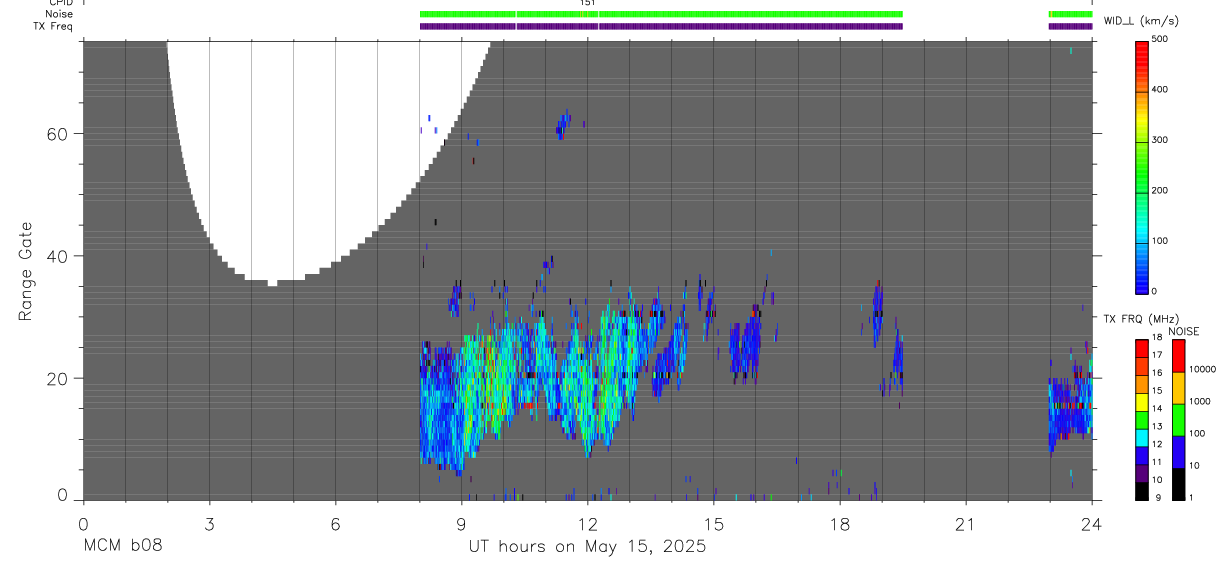Screen dimensions: 1228x567
Task: Click the 200 tick on width colorbar
Action: tap(1162, 190)
